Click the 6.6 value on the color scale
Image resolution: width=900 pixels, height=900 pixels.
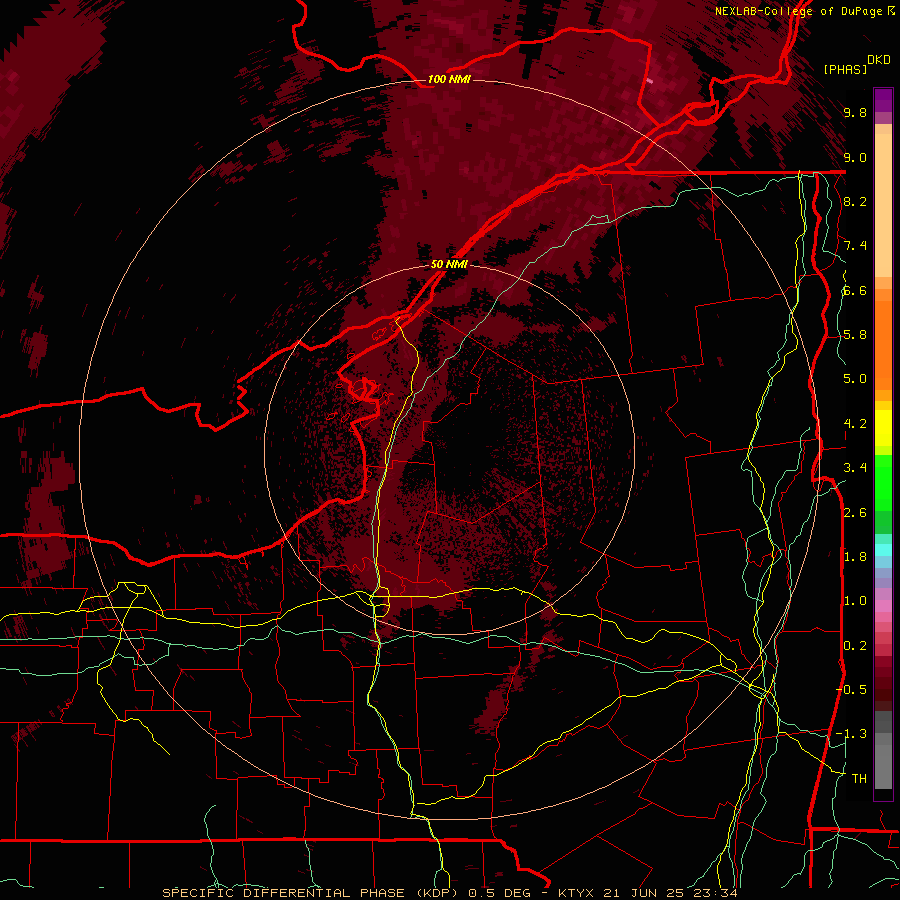click(855, 290)
